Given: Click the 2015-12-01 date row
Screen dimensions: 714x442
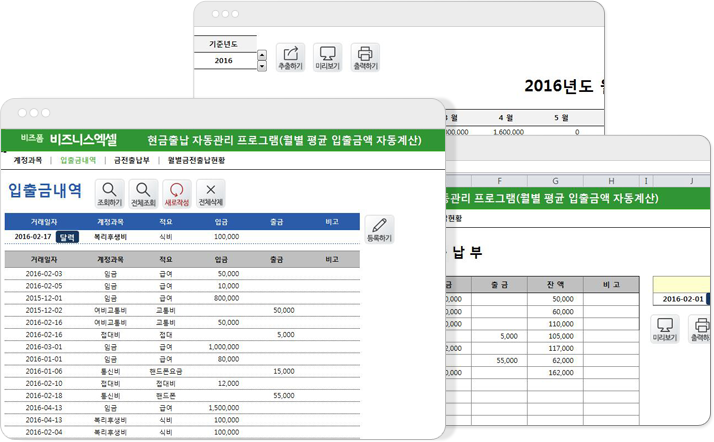Looking at the screenshot, I should [x=44, y=298].
